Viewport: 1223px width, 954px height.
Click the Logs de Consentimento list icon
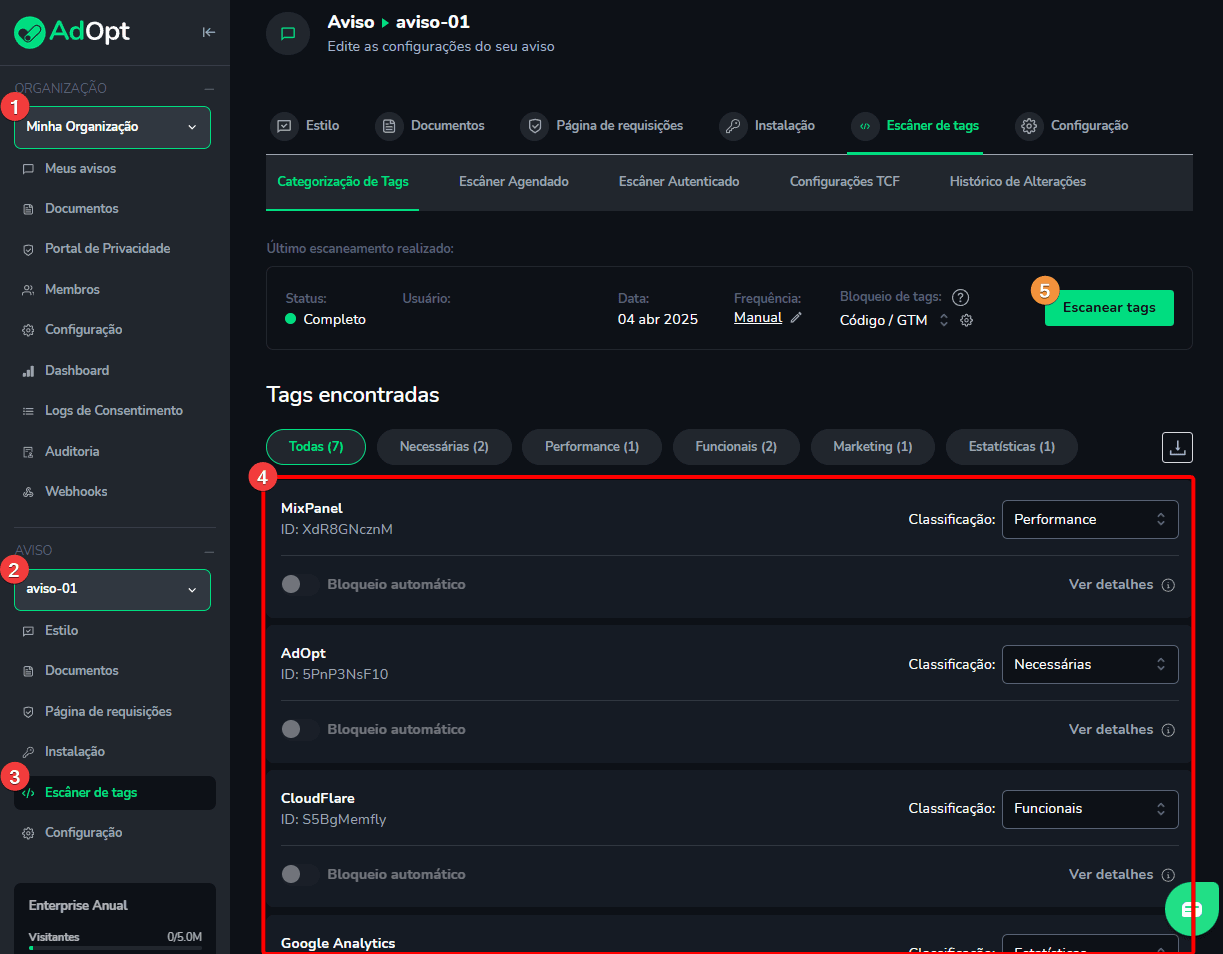[x=28, y=411]
